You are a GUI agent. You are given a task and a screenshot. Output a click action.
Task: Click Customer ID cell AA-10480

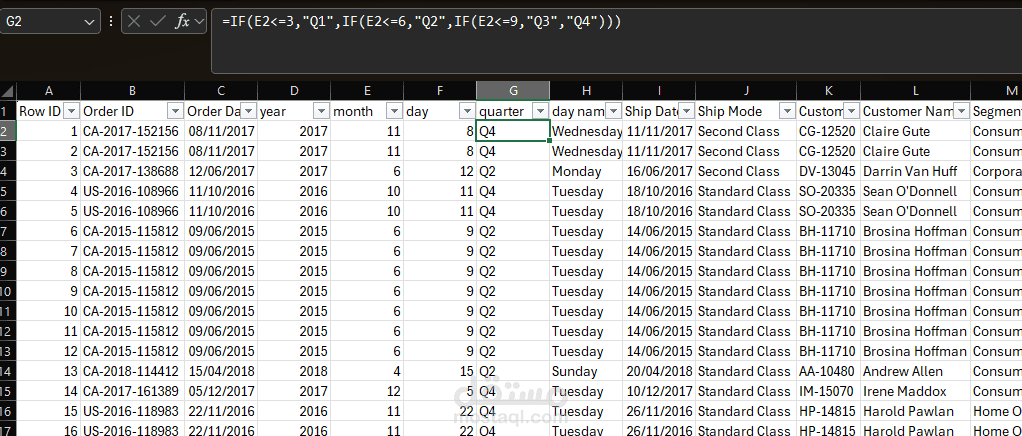click(828, 371)
